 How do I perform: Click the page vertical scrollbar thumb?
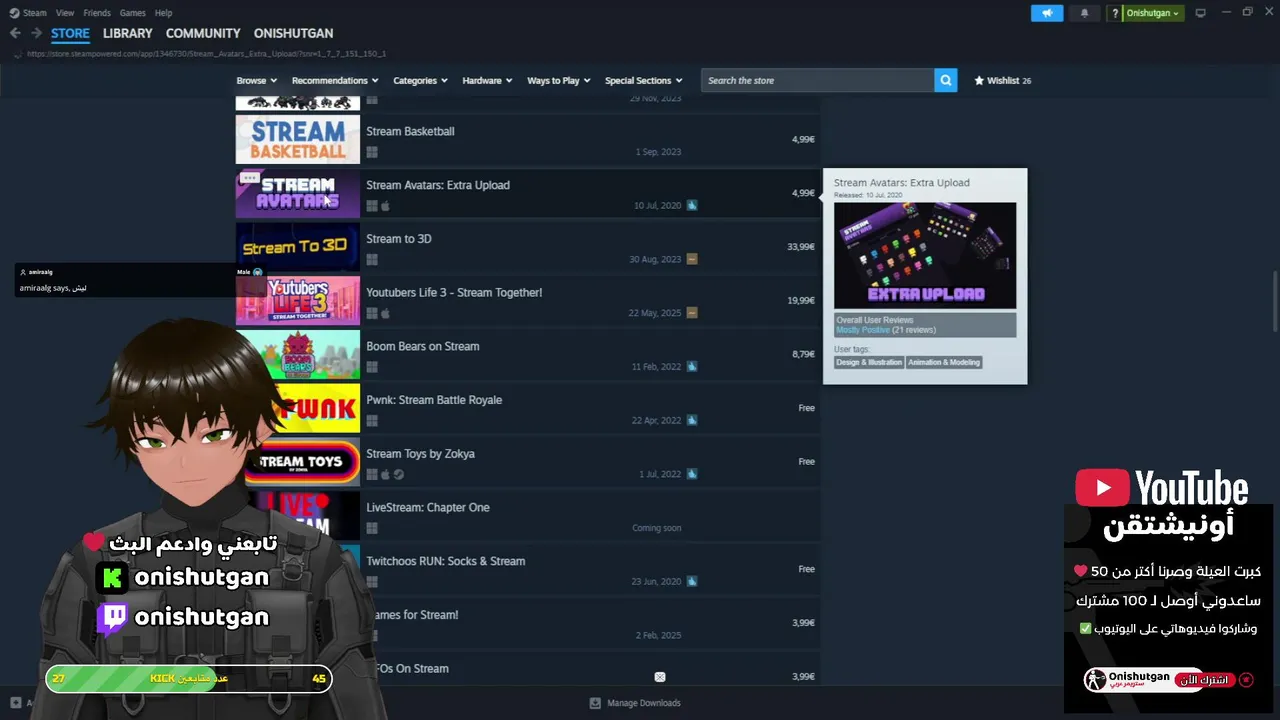click(1274, 301)
